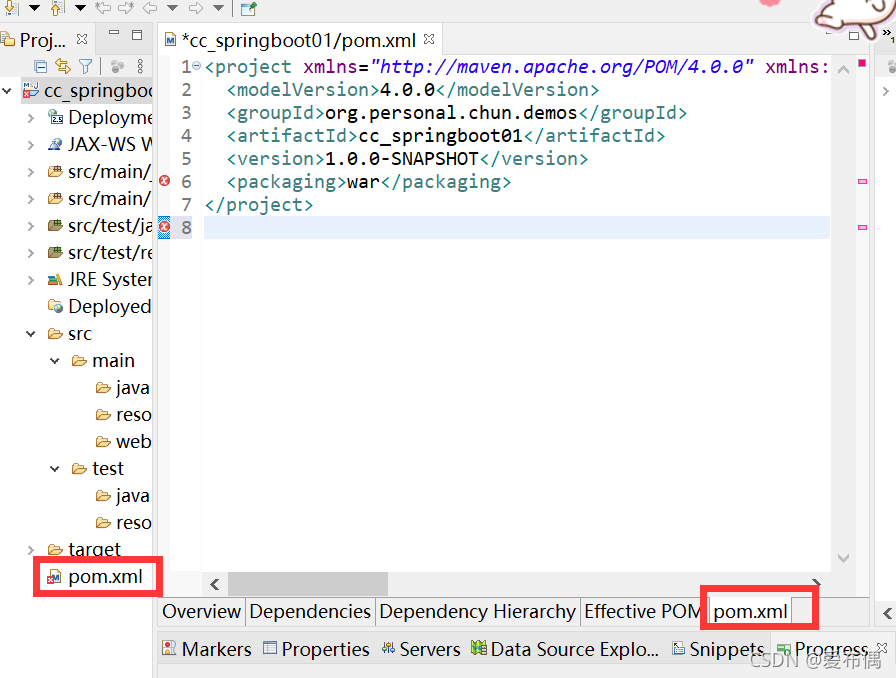Click the Back navigation arrow

pyautogui.click(x=150, y=9)
